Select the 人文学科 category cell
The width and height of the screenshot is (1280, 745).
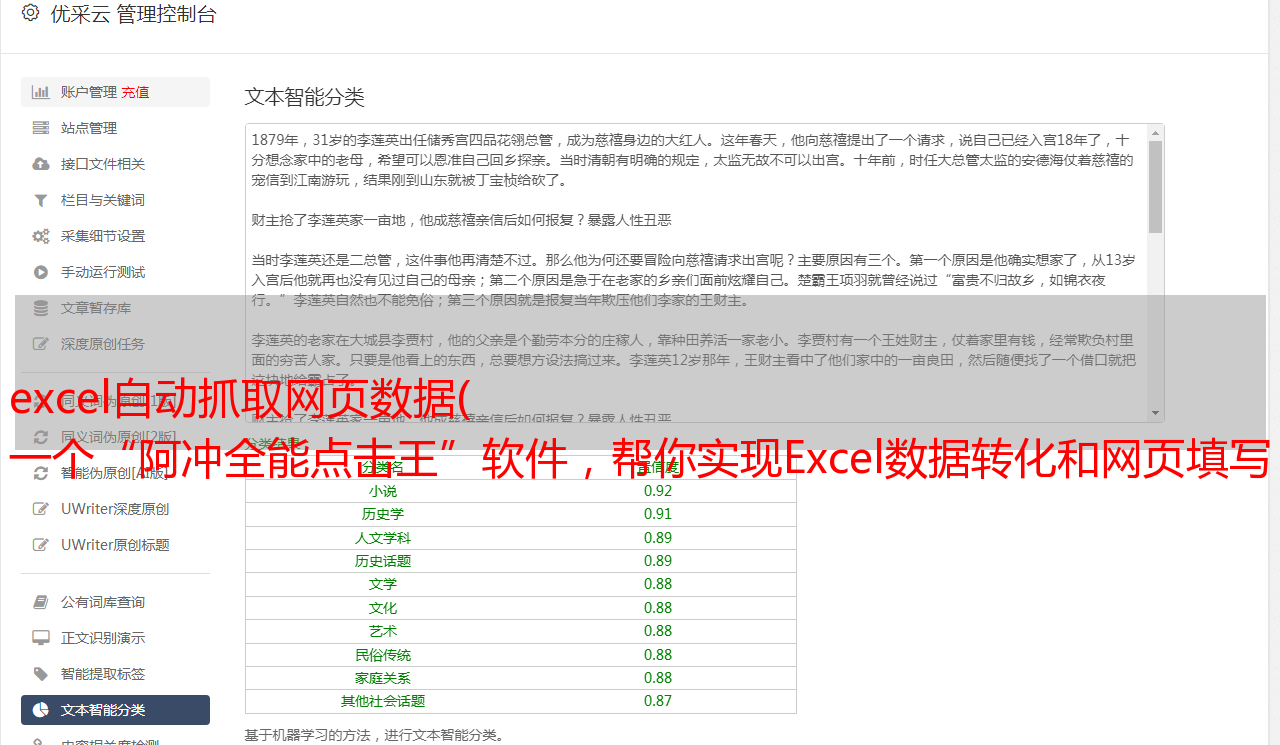pos(383,538)
